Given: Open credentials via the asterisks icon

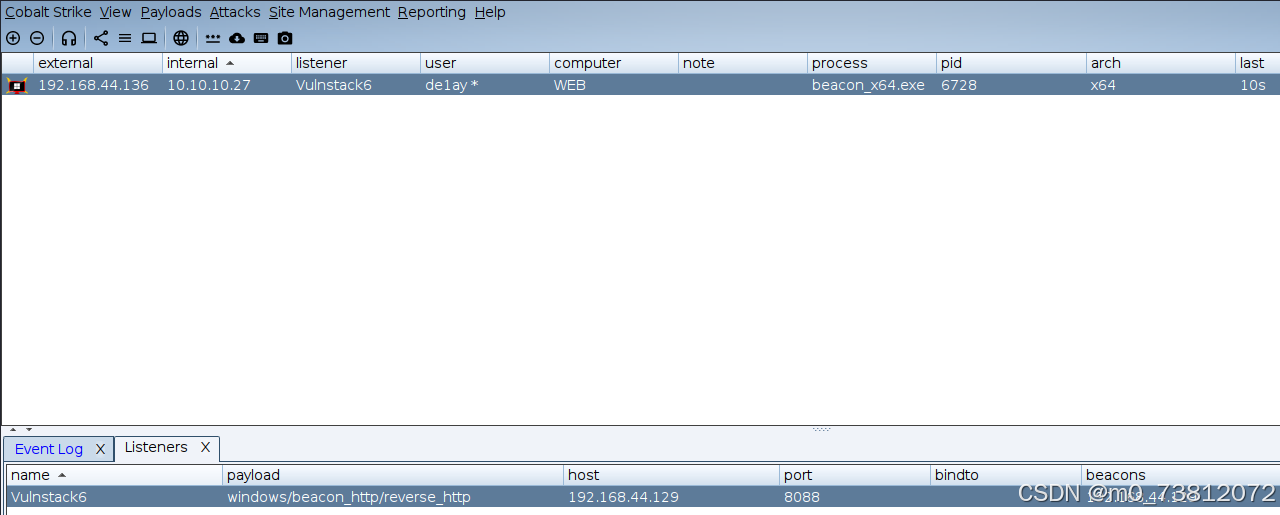Looking at the screenshot, I should 213,38.
